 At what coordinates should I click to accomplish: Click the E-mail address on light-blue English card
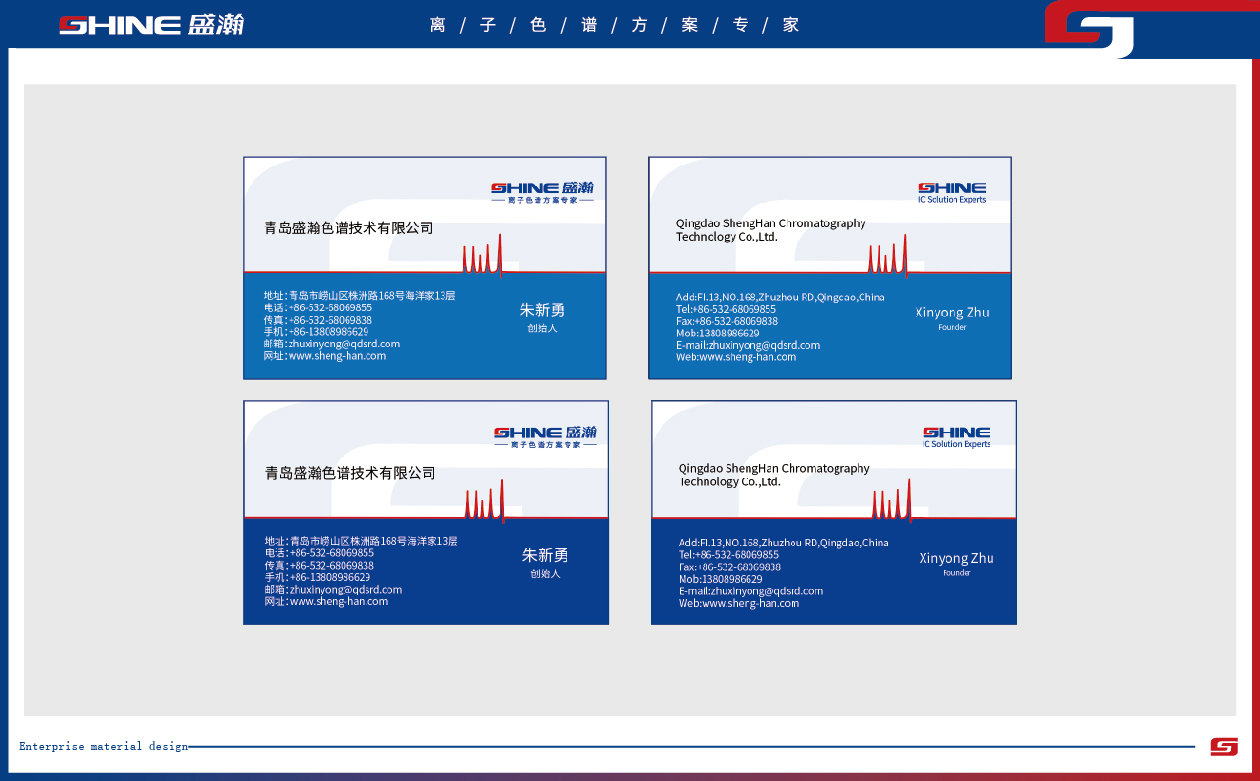tap(748, 345)
